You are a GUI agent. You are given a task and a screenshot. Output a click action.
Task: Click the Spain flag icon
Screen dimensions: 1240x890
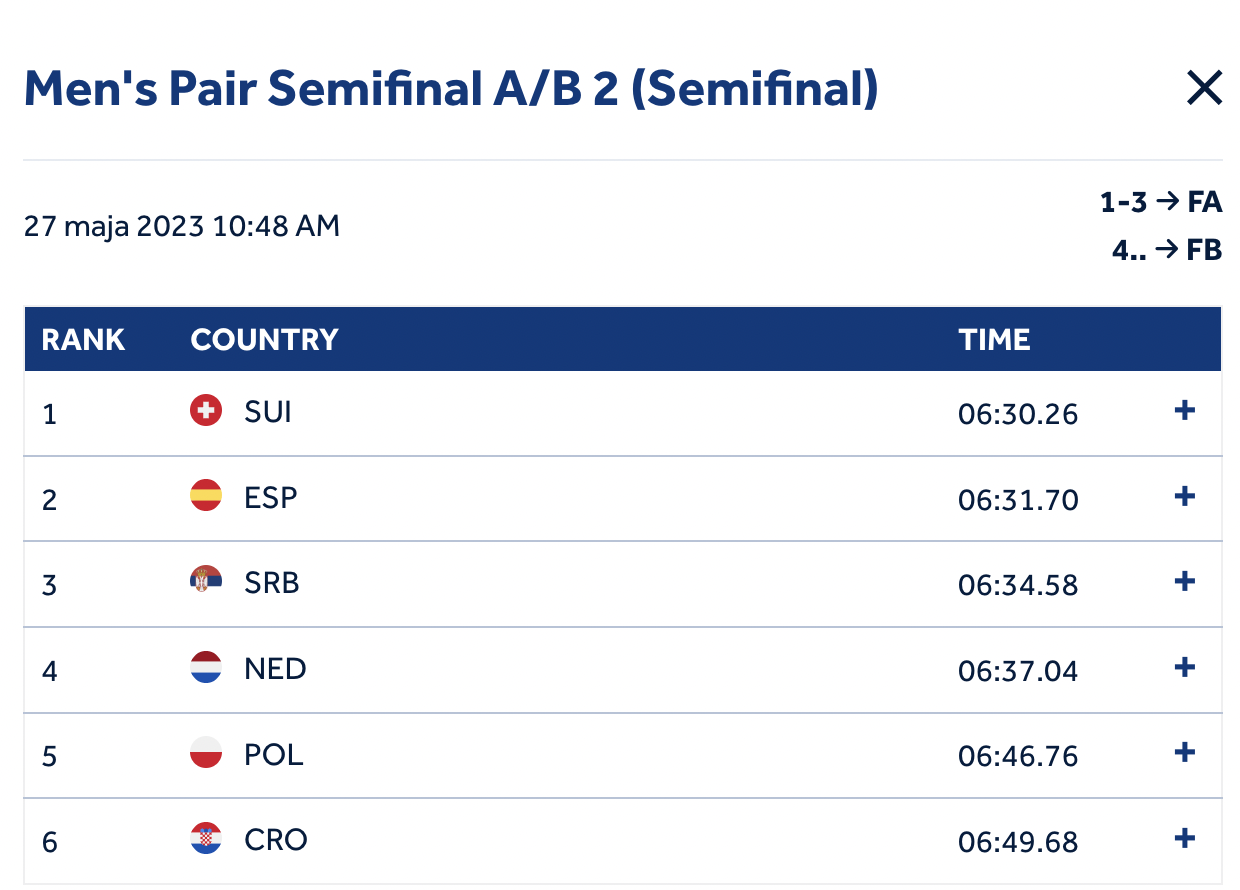tap(206, 496)
